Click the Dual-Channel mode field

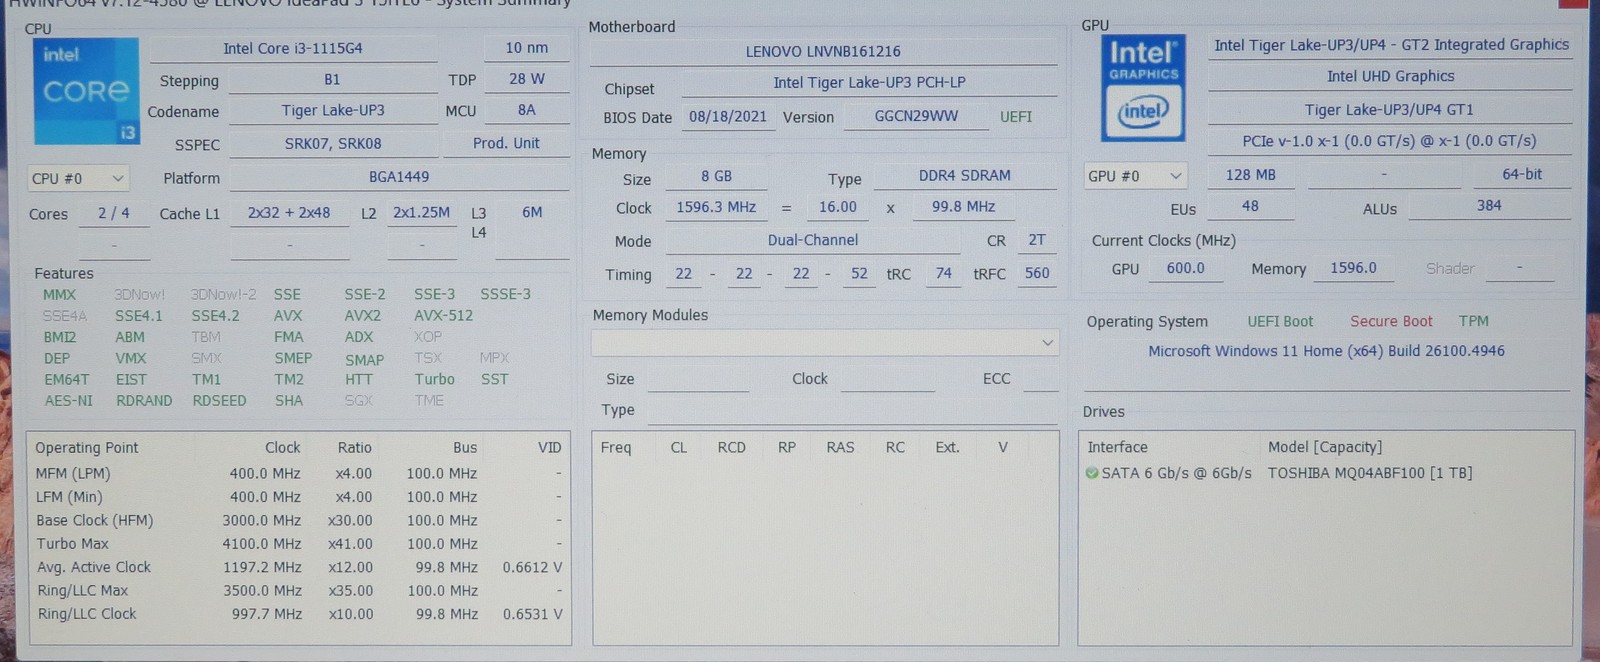click(813, 241)
